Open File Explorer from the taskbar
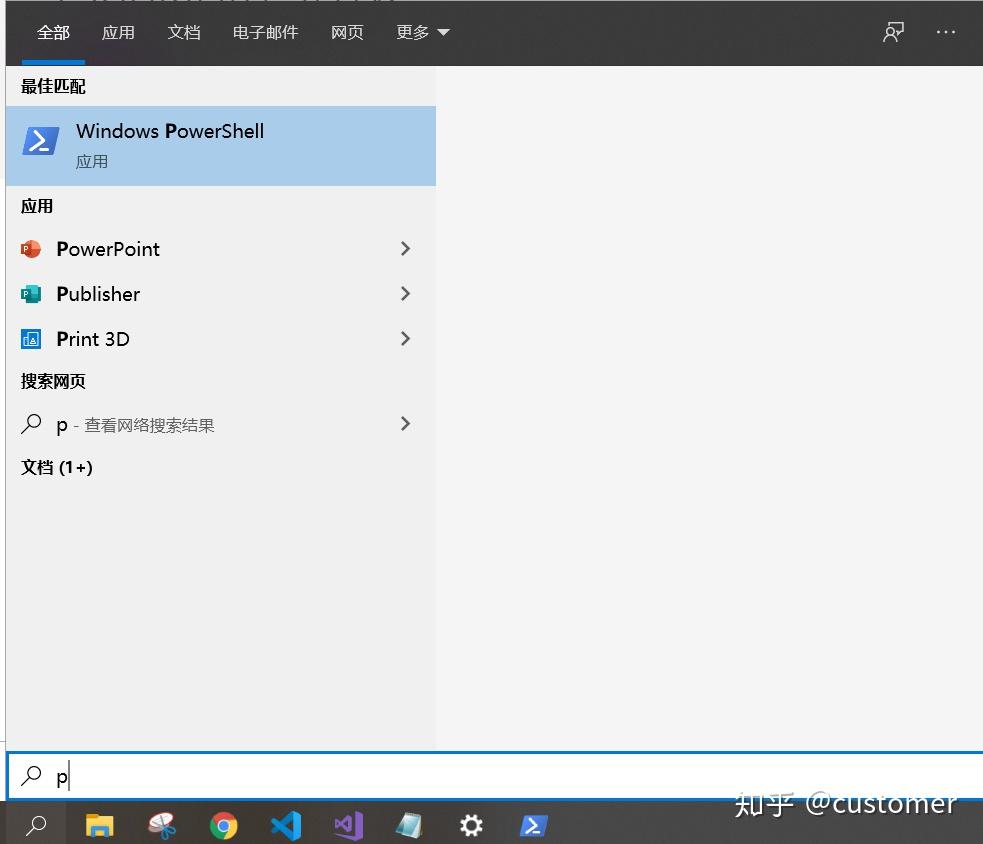983x844 pixels. point(99,825)
